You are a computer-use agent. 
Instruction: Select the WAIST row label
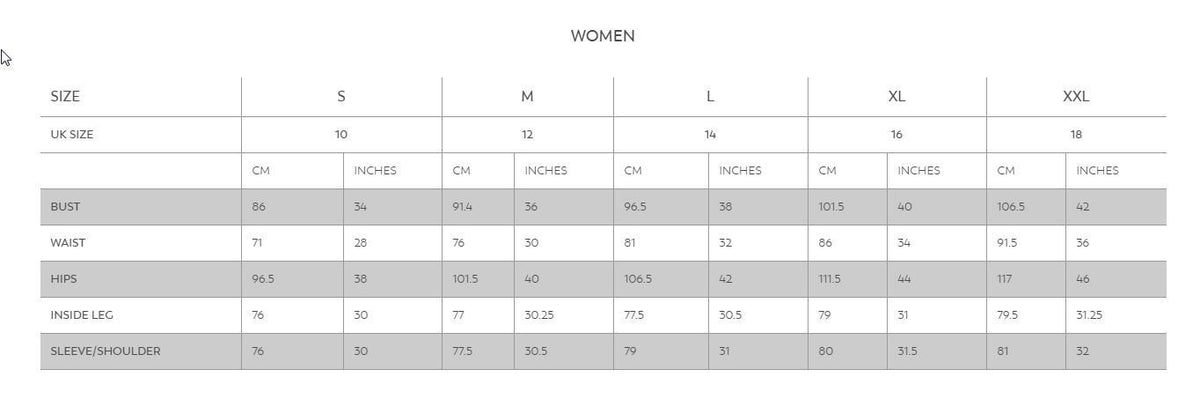point(67,243)
